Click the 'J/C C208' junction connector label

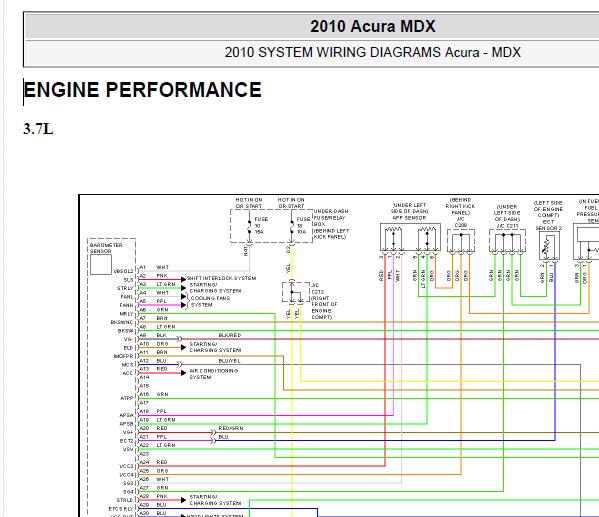(x=460, y=222)
